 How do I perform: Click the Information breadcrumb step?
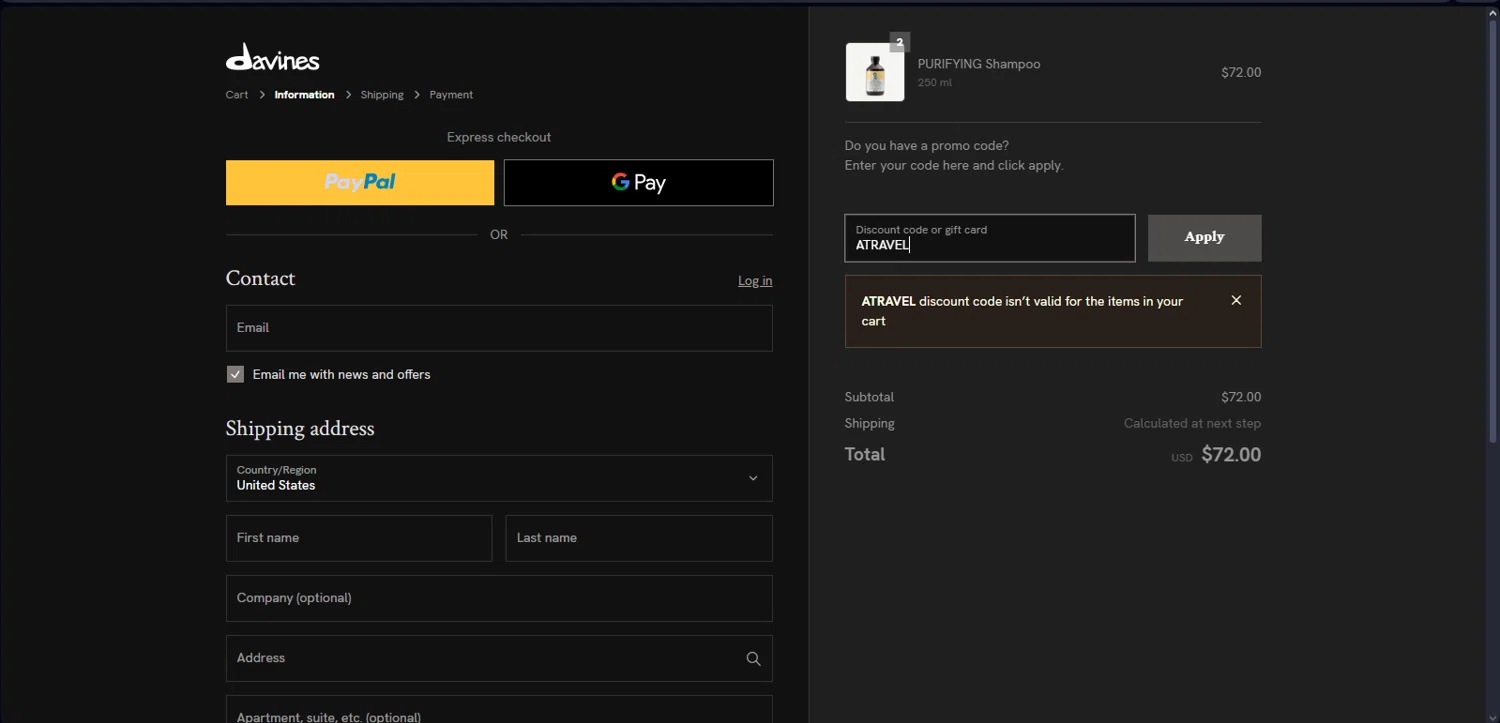click(304, 95)
